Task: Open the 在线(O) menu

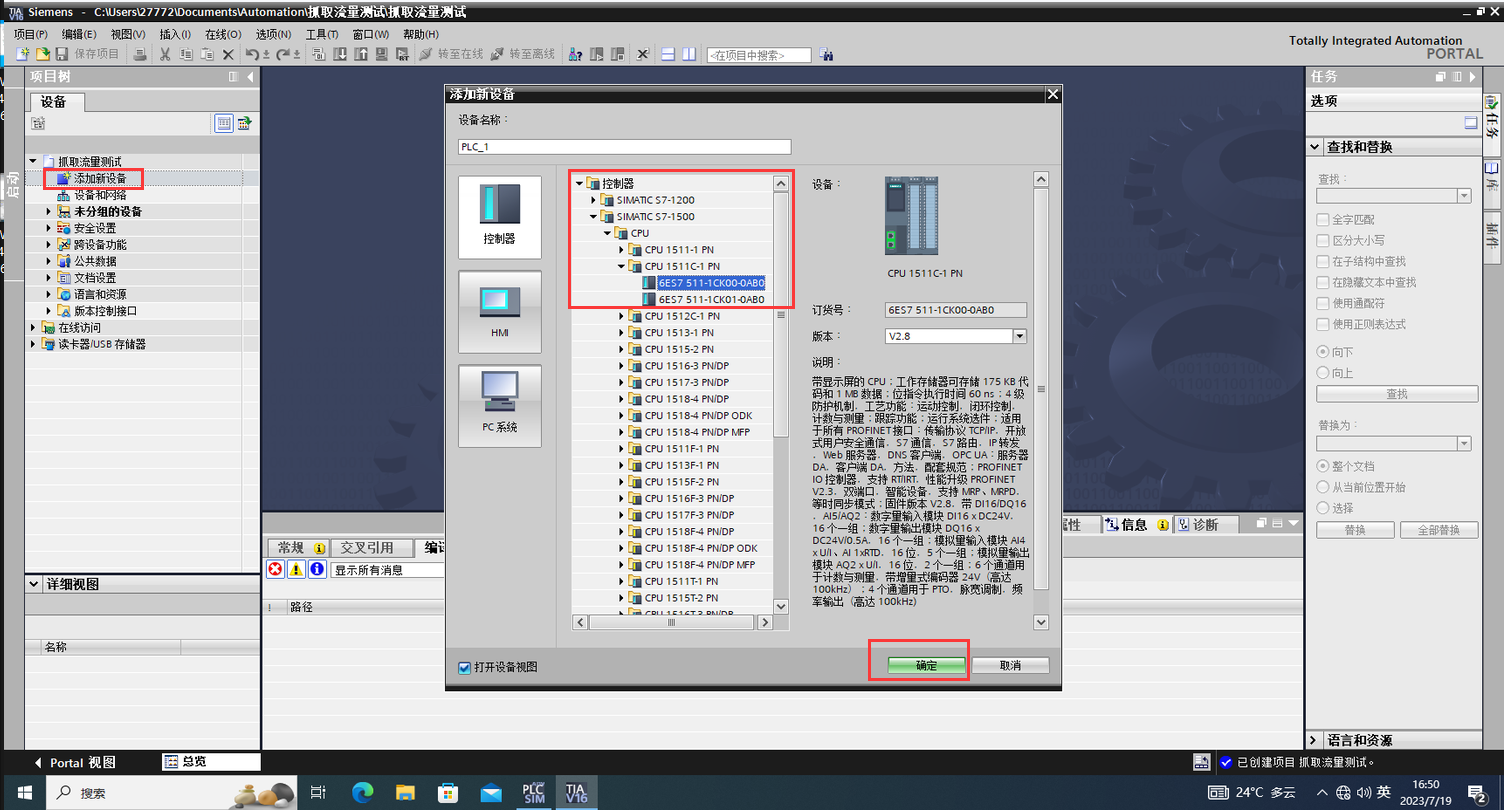Action: (223, 34)
